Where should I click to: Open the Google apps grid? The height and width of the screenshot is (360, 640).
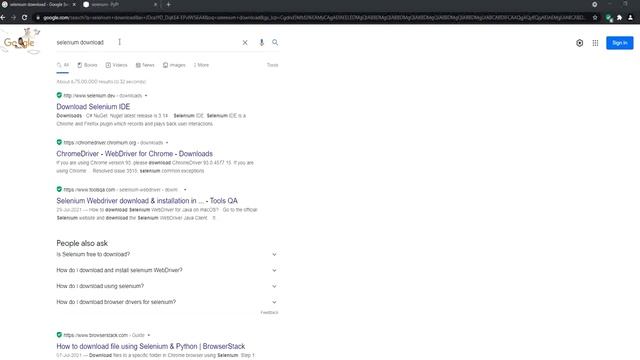595,43
